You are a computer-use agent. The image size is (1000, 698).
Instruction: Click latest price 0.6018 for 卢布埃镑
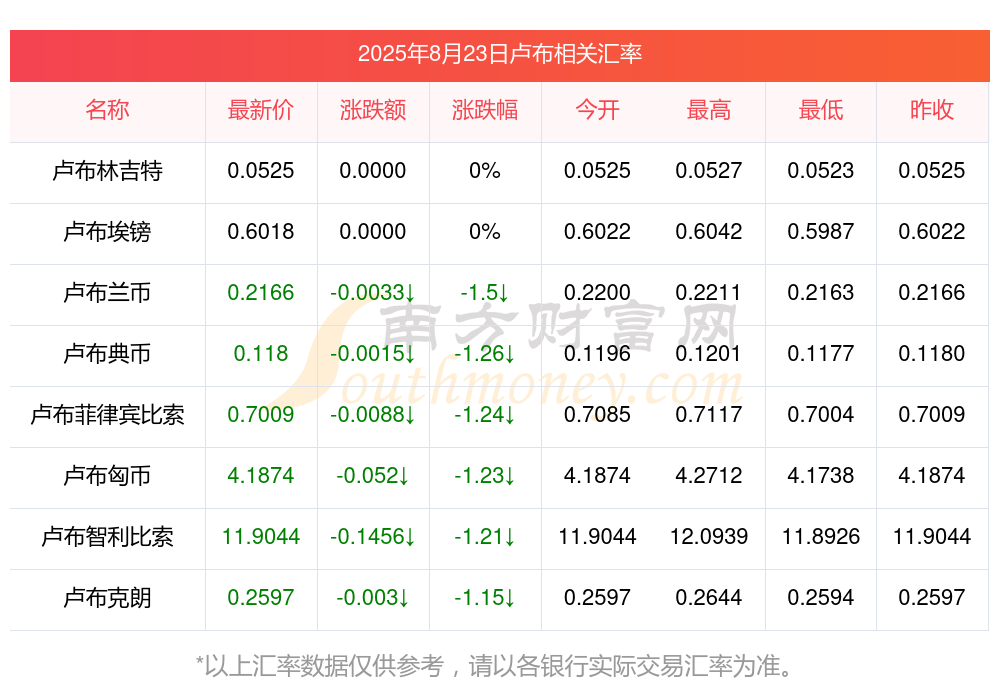pos(261,232)
